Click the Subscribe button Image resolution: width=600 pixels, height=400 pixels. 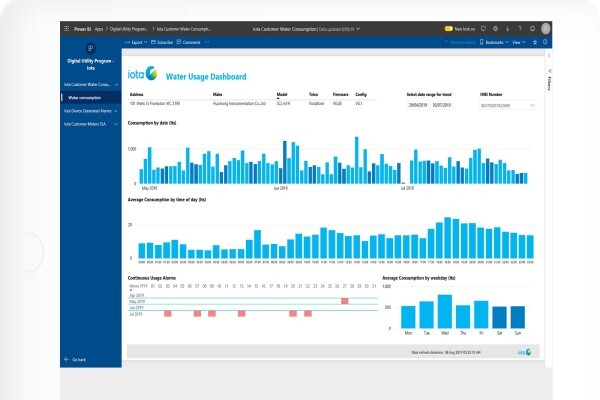point(162,42)
